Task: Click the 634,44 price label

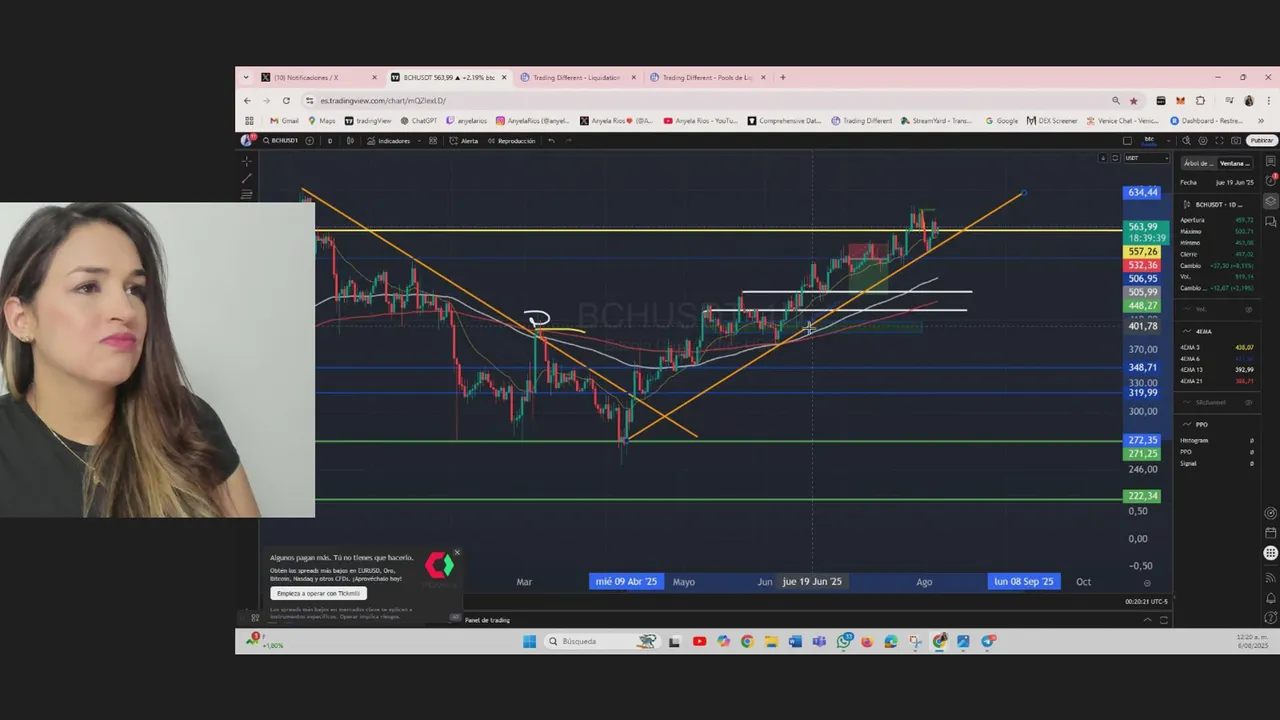Action: 1142,192
